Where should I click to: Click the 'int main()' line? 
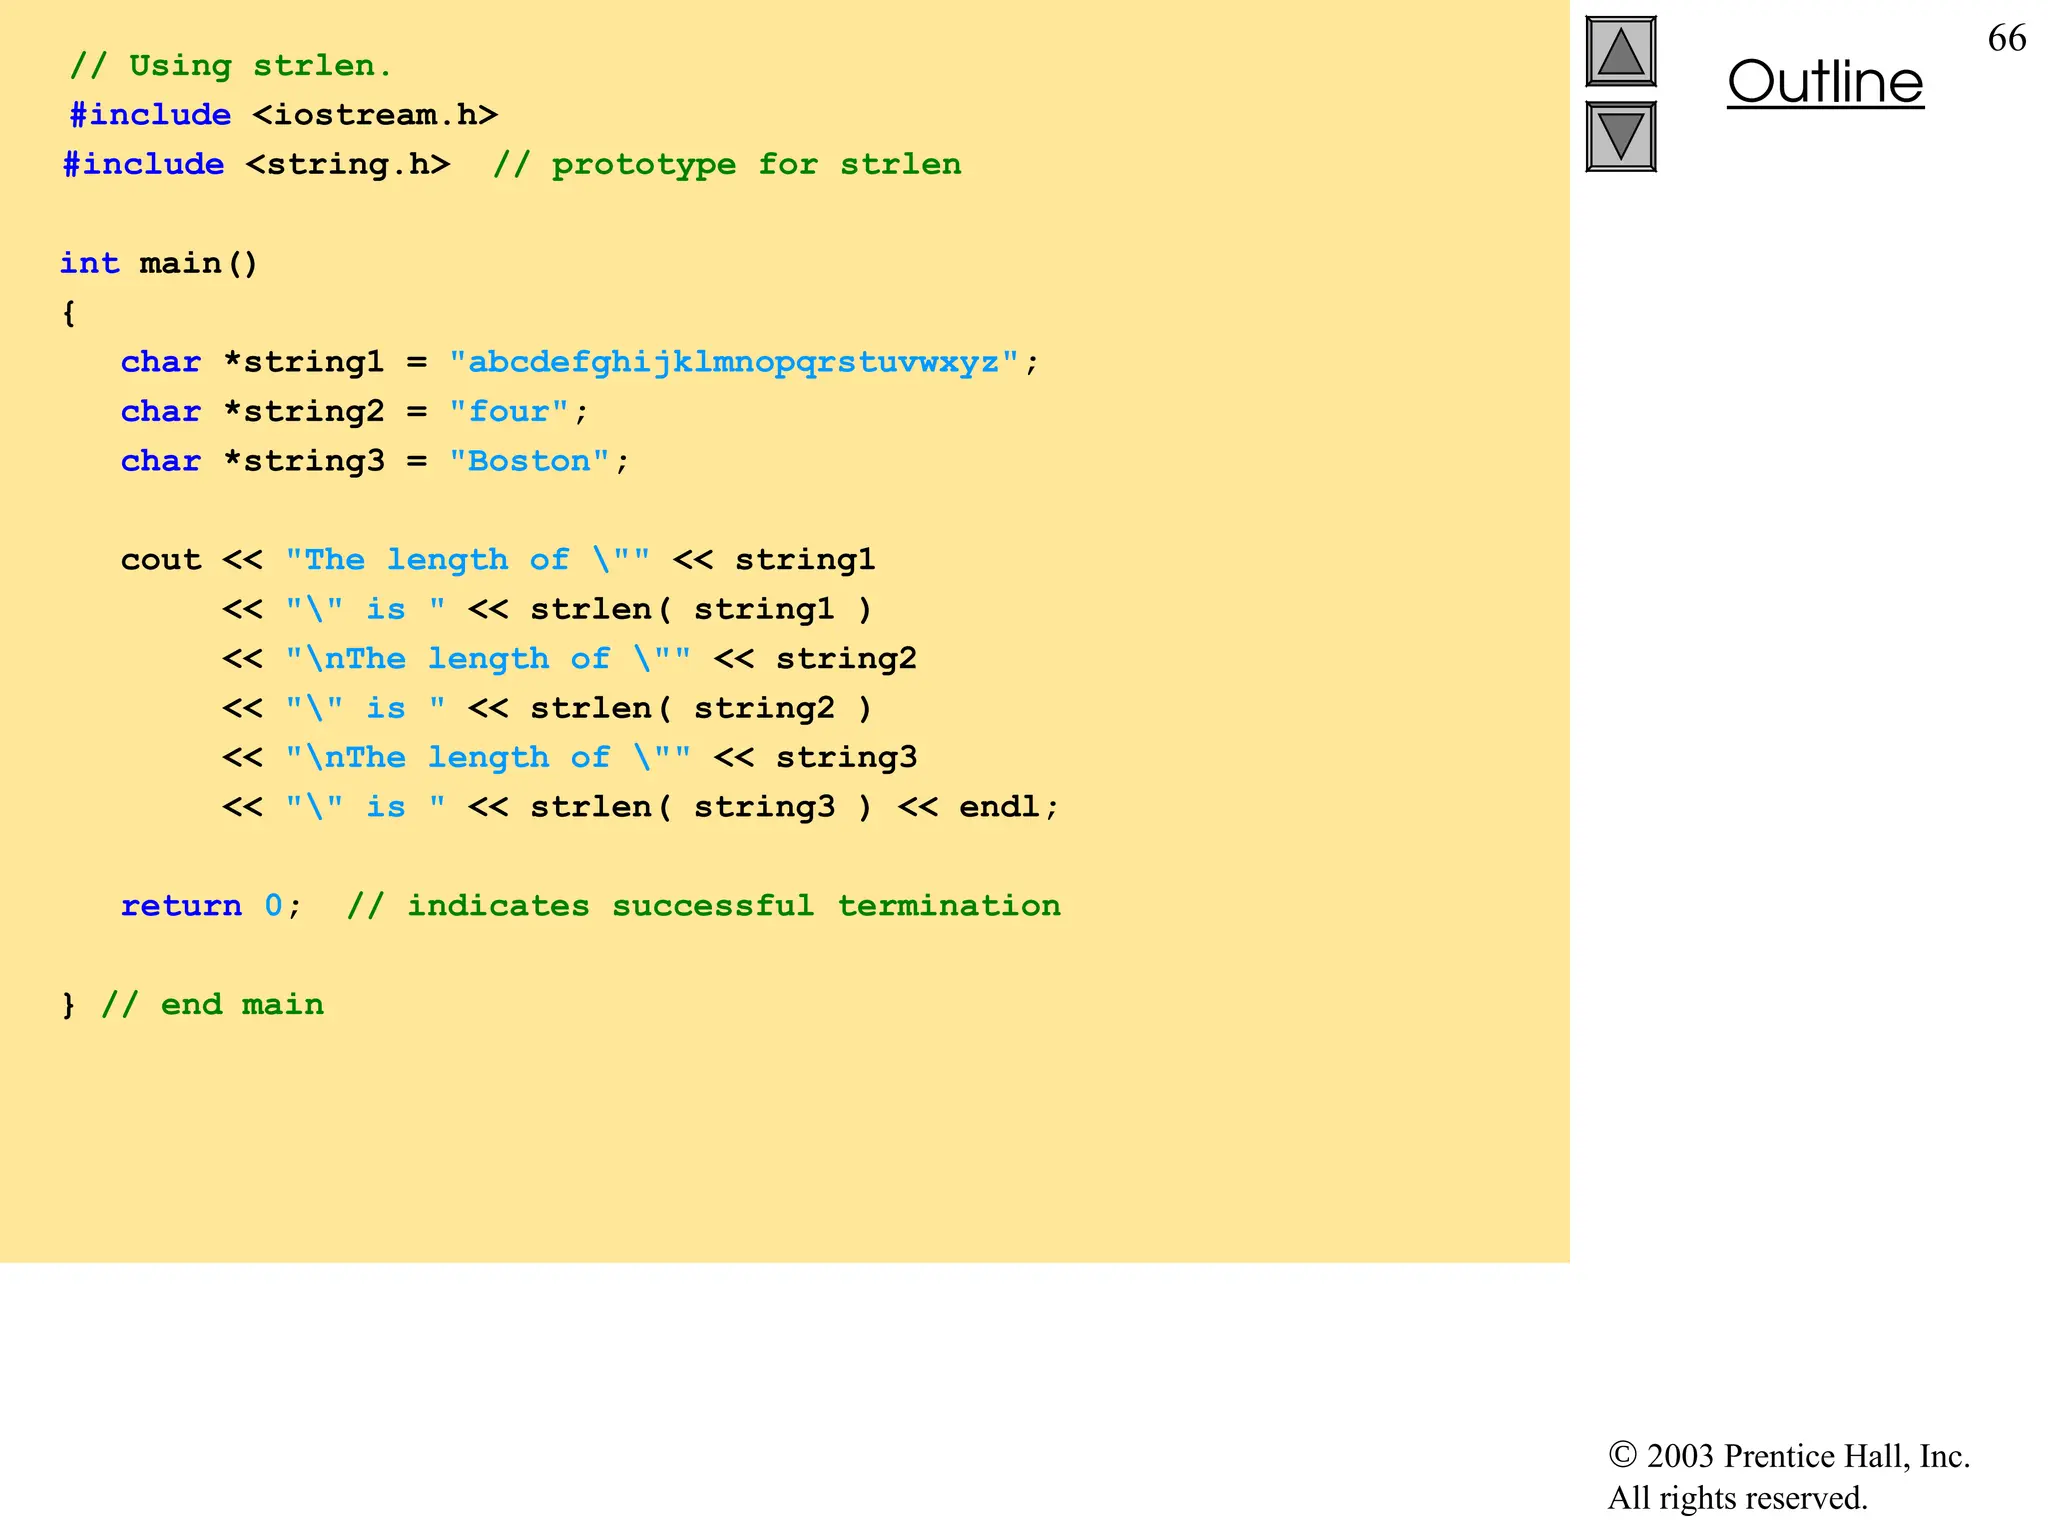pyautogui.click(x=159, y=263)
